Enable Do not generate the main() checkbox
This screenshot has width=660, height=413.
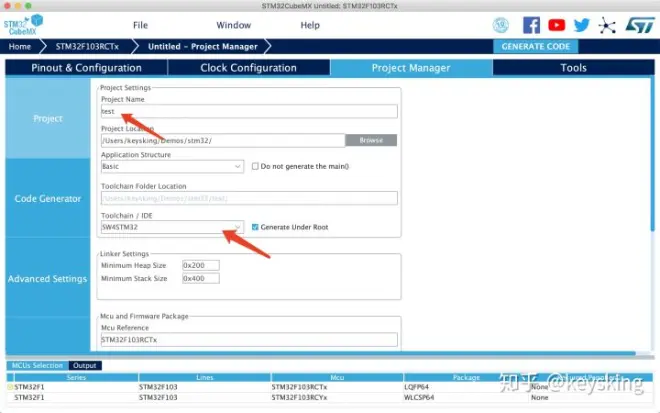tap(255, 166)
